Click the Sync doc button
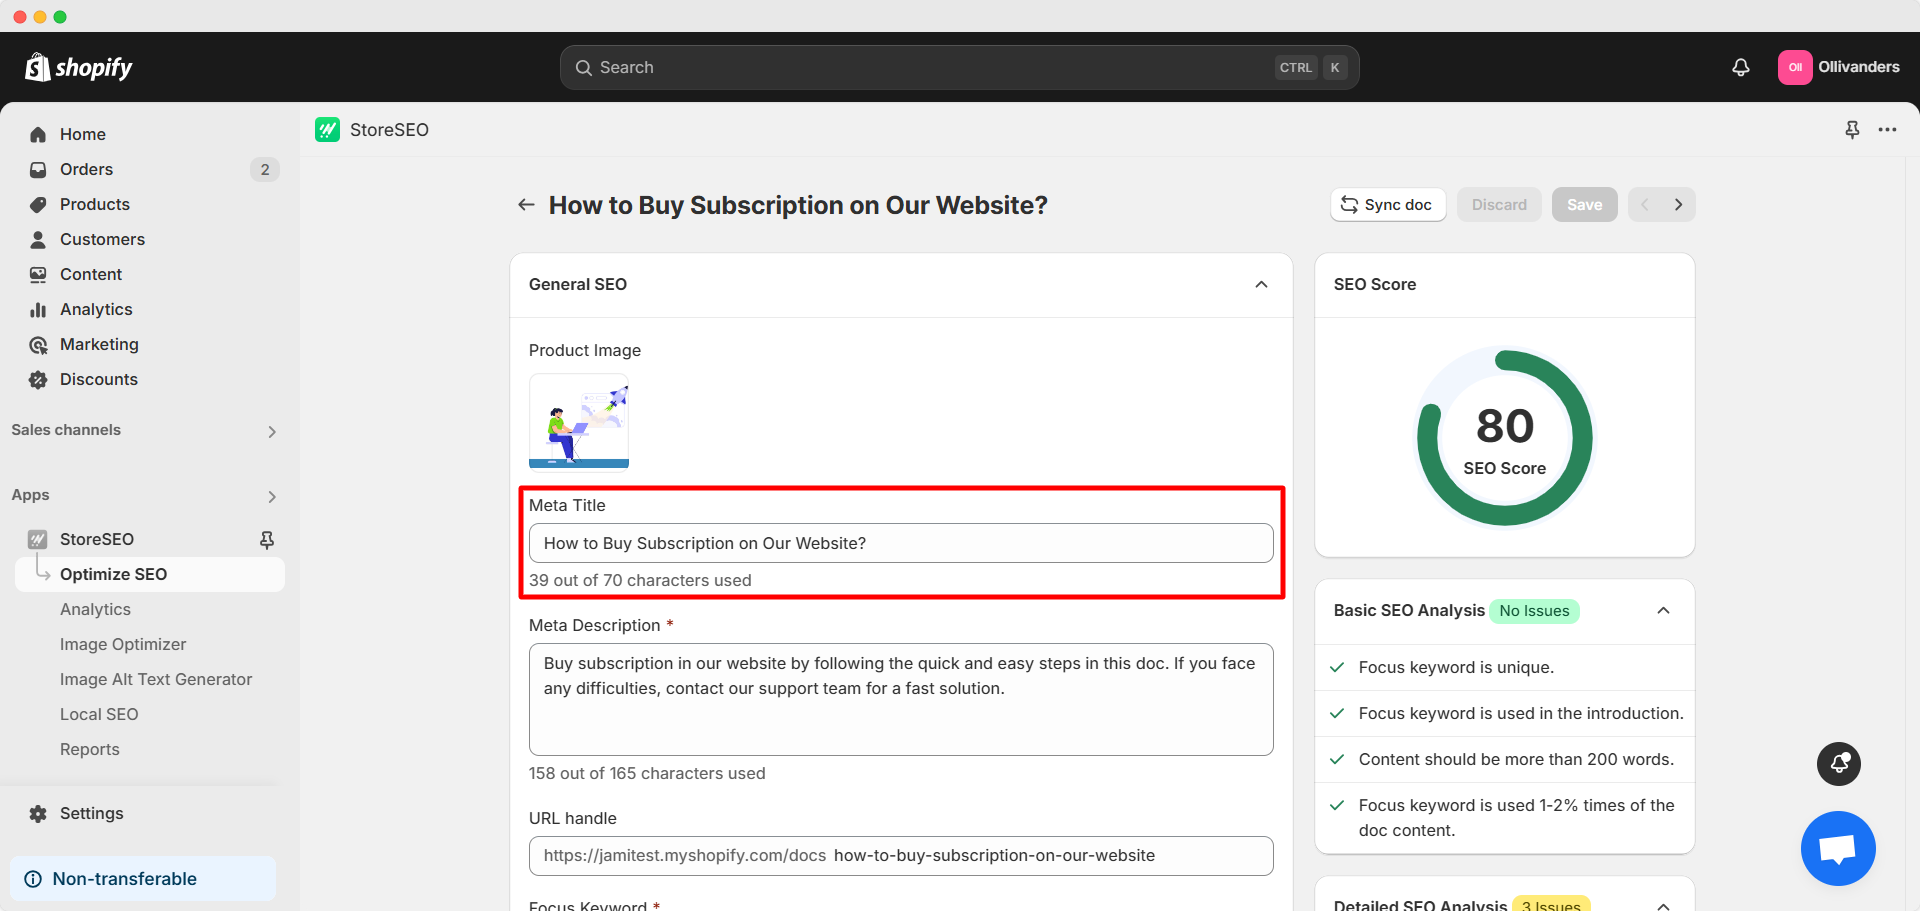Image resolution: width=1920 pixels, height=911 pixels. (1388, 204)
